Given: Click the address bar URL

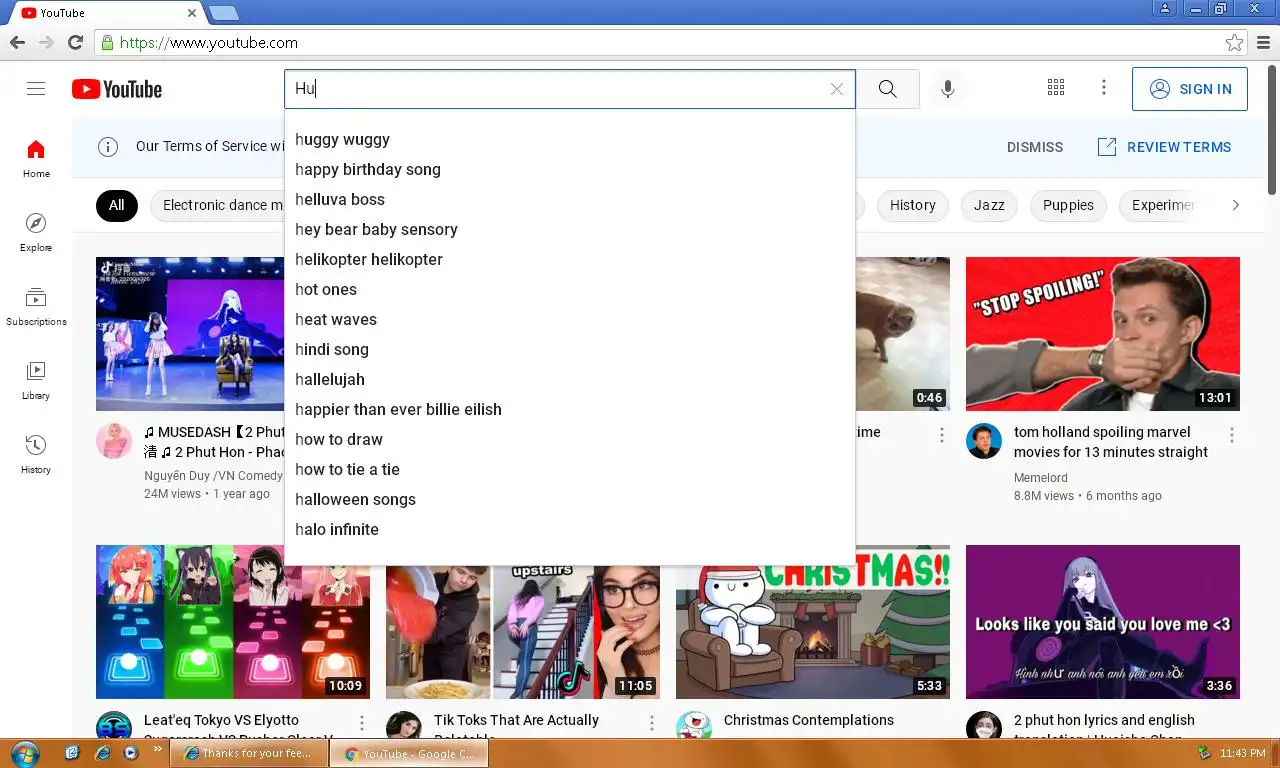Looking at the screenshot, I should click(x=209, y=43).
